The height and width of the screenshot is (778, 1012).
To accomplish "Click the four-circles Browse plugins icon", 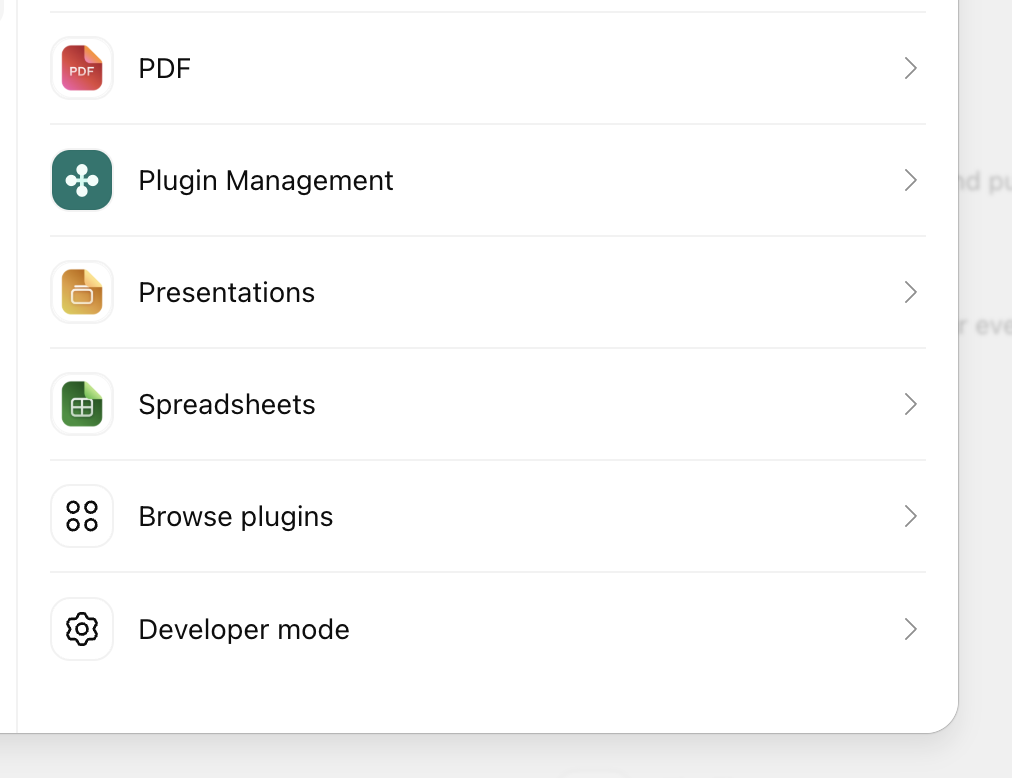I will 82,516.
